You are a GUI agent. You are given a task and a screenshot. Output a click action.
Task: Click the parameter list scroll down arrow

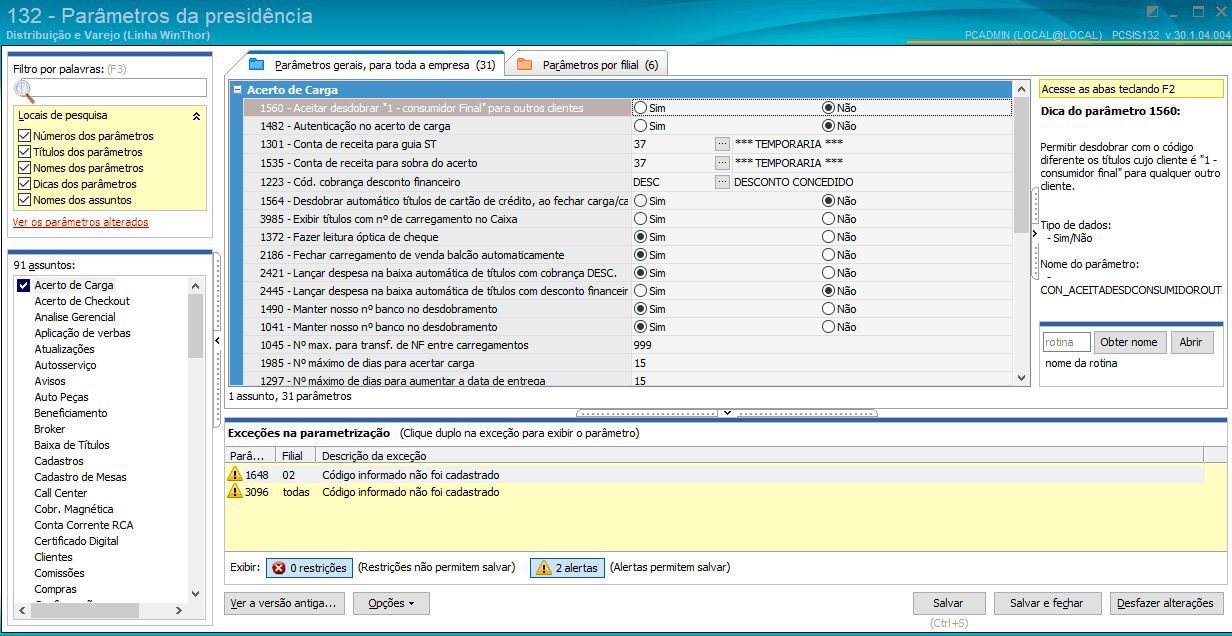pyautogui.click(x=1021, y=378)
